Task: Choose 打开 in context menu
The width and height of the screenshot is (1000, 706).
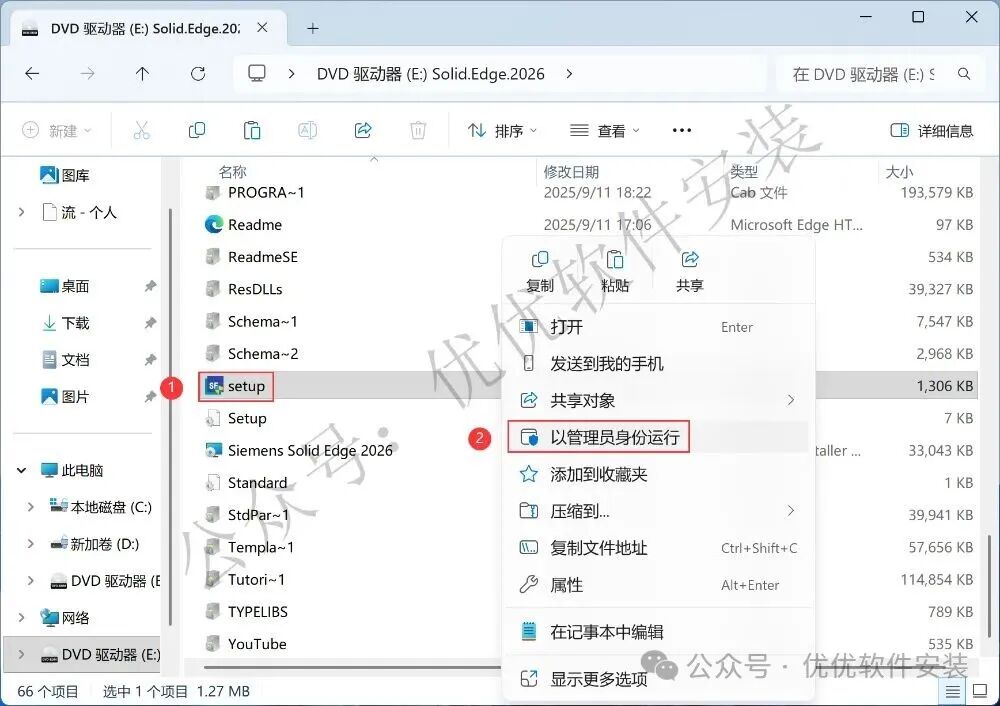Action: coord(658,327)
